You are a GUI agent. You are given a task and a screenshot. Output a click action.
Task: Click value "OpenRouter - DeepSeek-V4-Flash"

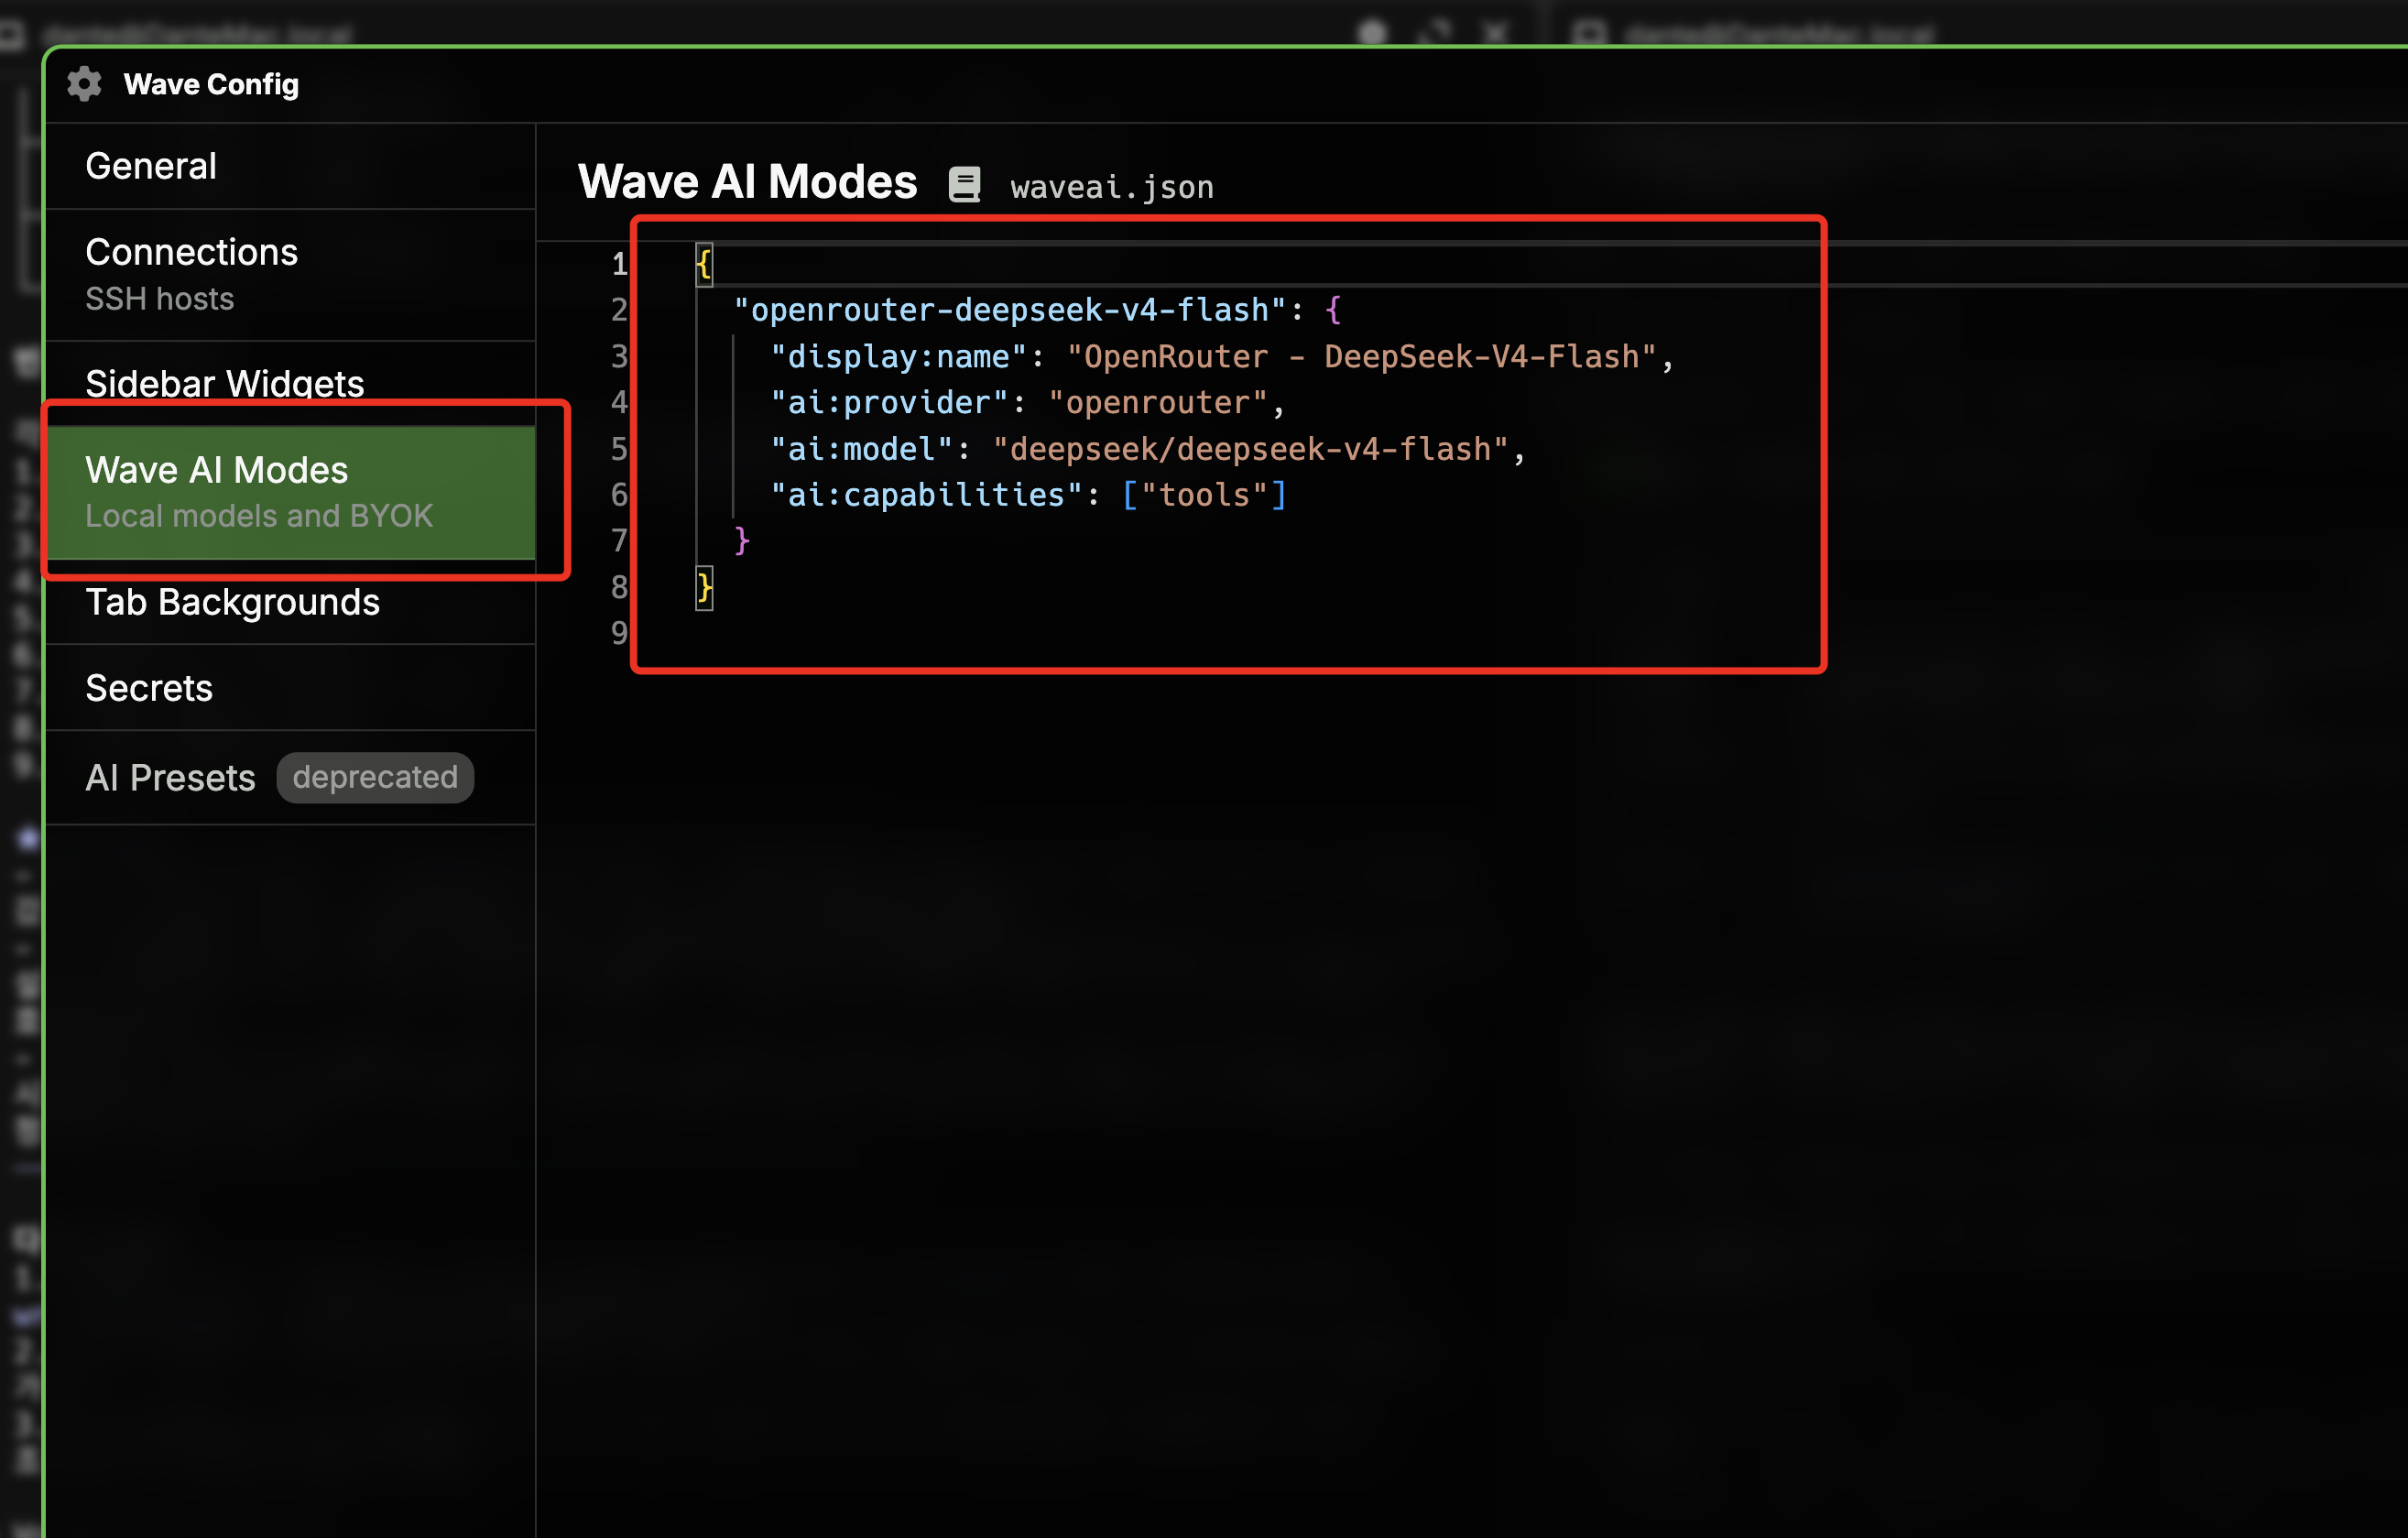click(x=1362, y=357)
